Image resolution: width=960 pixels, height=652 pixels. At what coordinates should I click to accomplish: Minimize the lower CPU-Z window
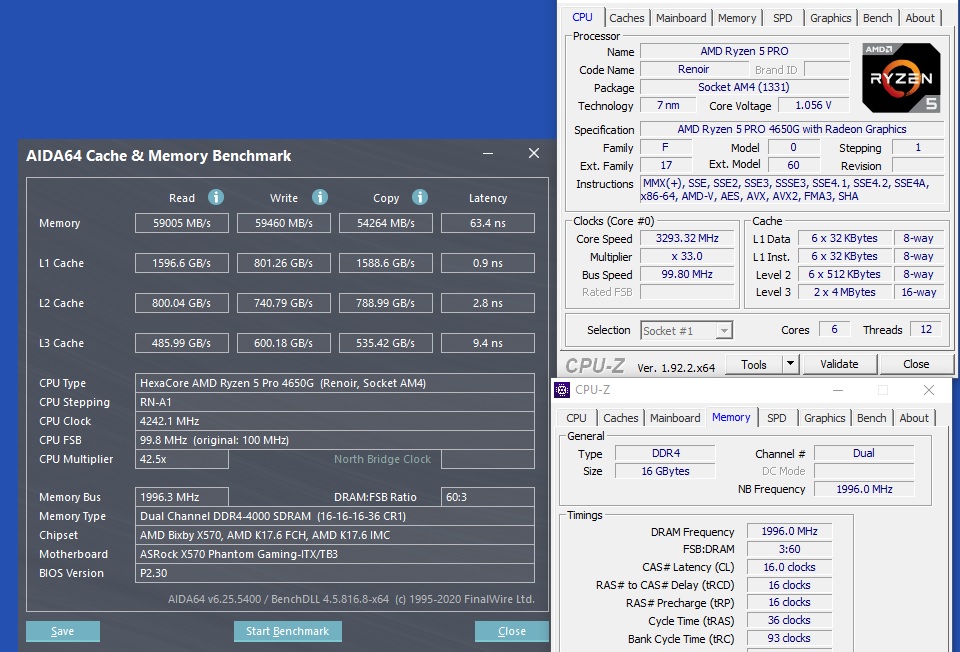click(x=838, y=390)
